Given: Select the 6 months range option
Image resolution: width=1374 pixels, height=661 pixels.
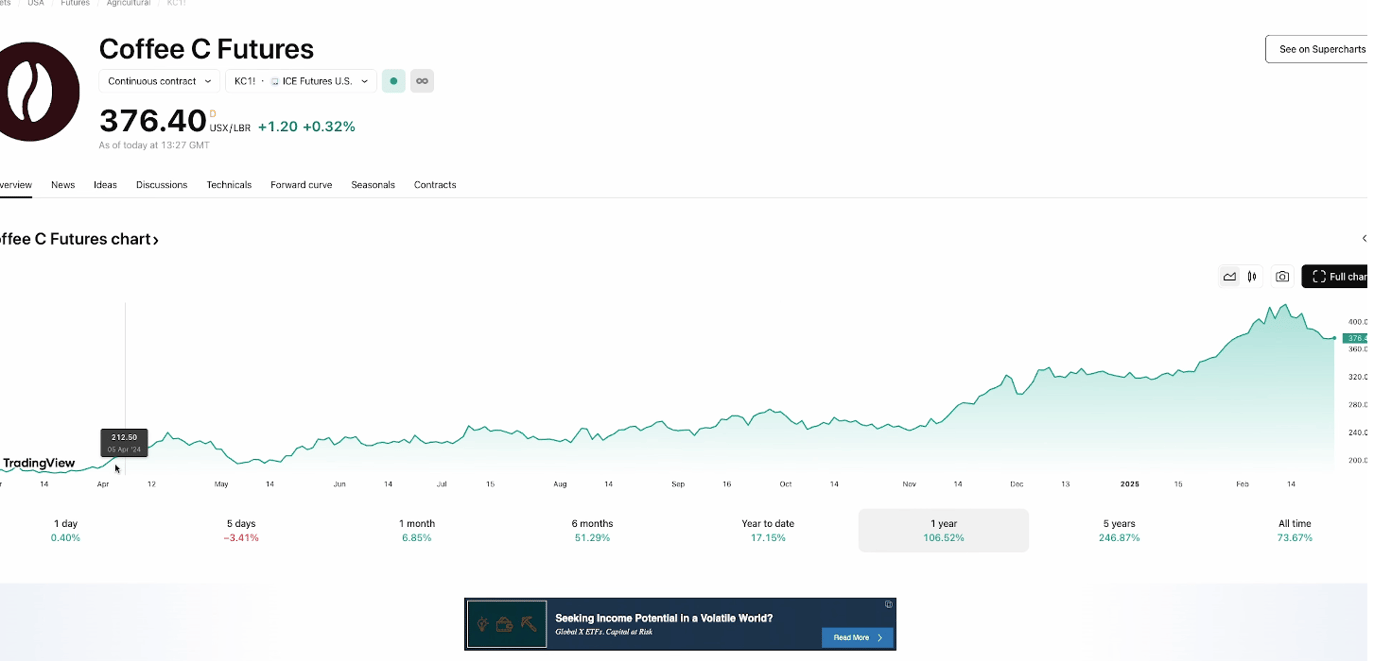Looking at the screenshot, I should [592, 530].
